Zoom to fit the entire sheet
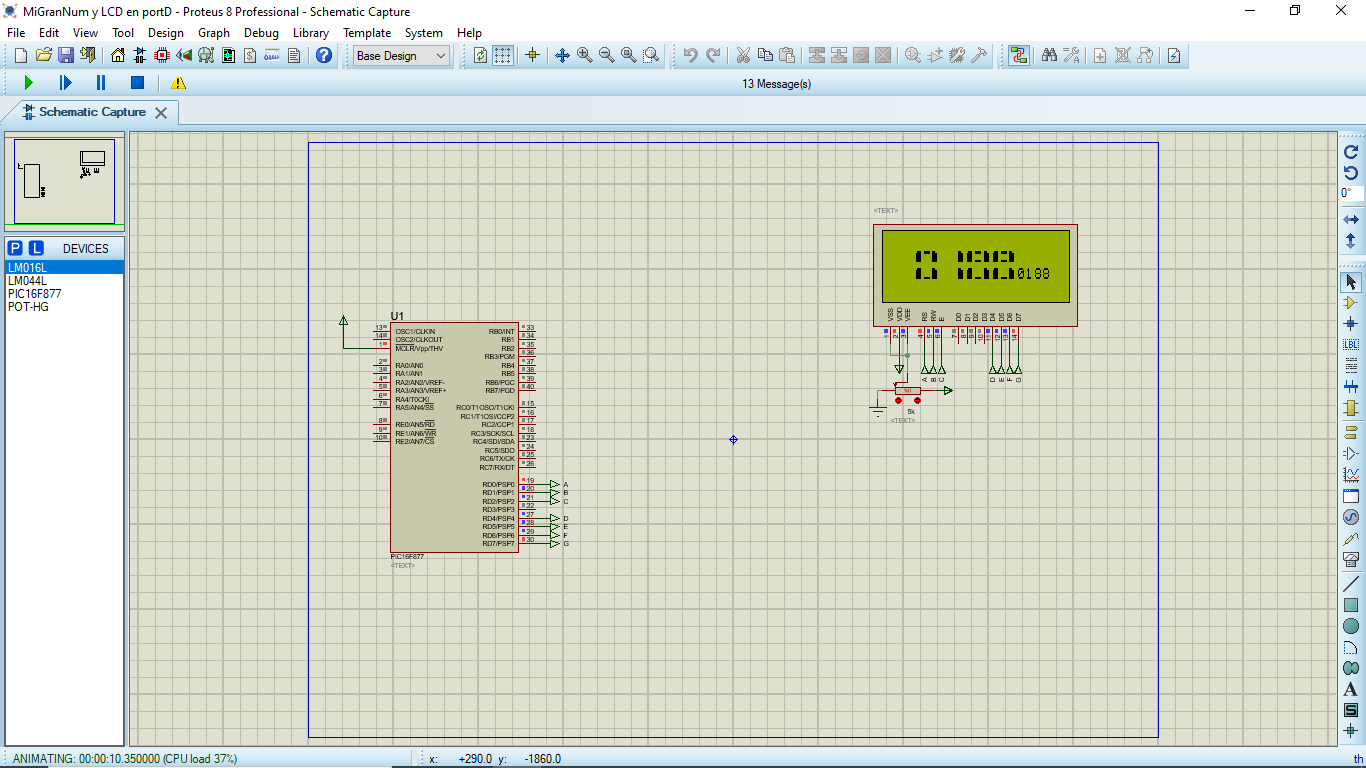The width and height of the screenshot is (1366, 768). point(628,56)
